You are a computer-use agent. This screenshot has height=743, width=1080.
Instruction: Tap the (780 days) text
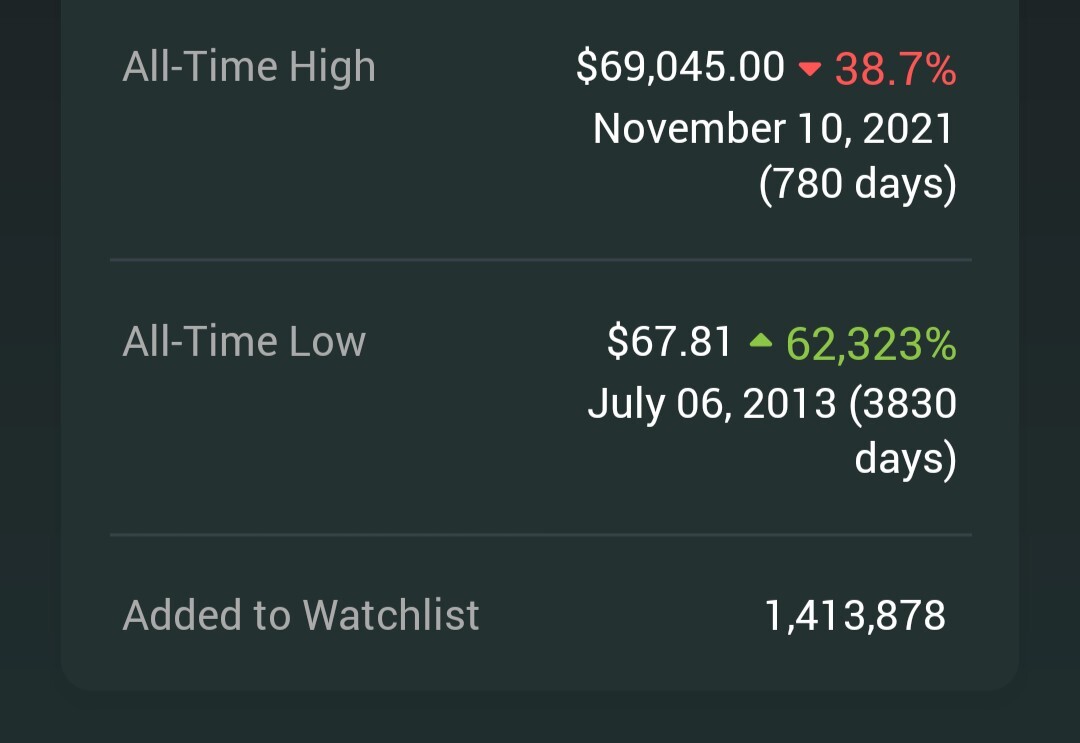(x=858, y=185)
